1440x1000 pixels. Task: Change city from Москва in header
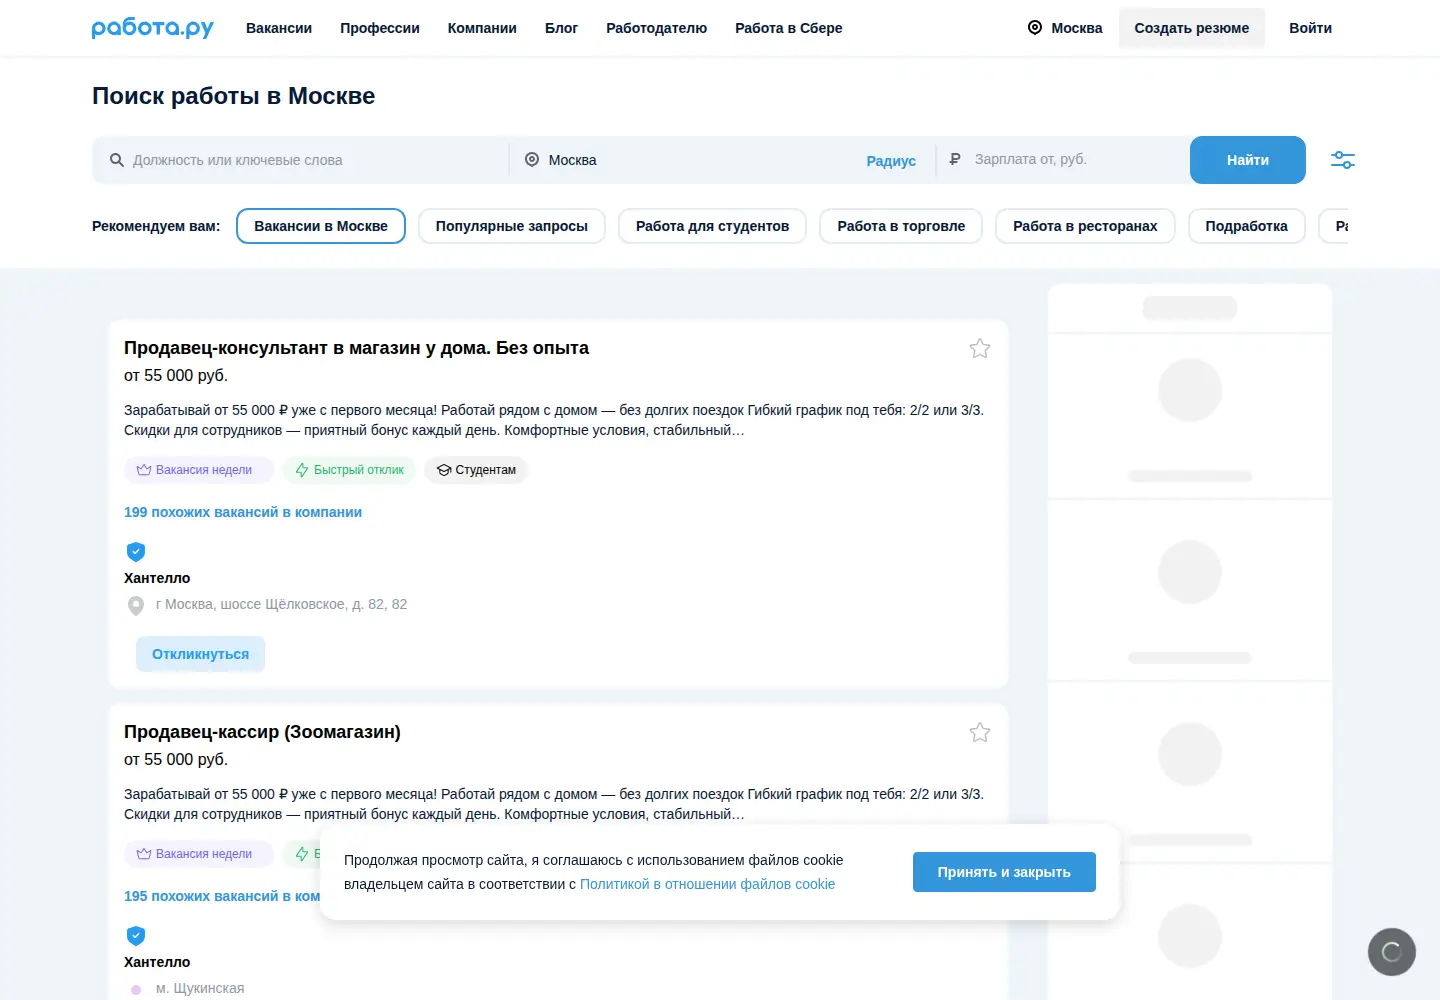[x=1077, y=28]
